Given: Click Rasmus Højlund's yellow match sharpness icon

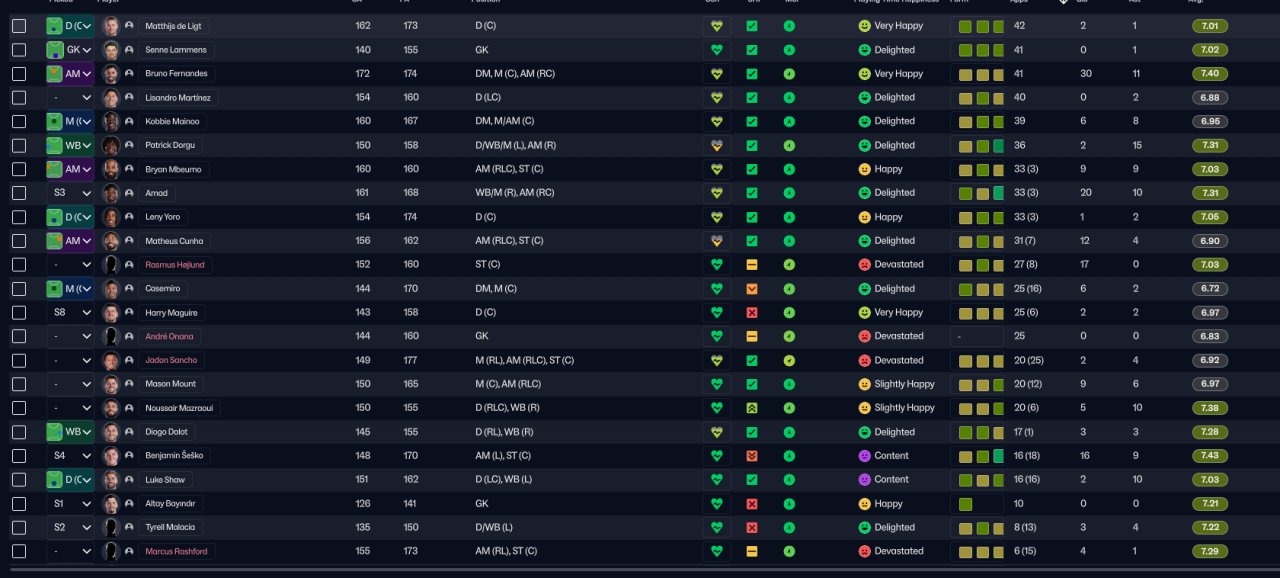Looking at the screenshot, I should point(752,265).
